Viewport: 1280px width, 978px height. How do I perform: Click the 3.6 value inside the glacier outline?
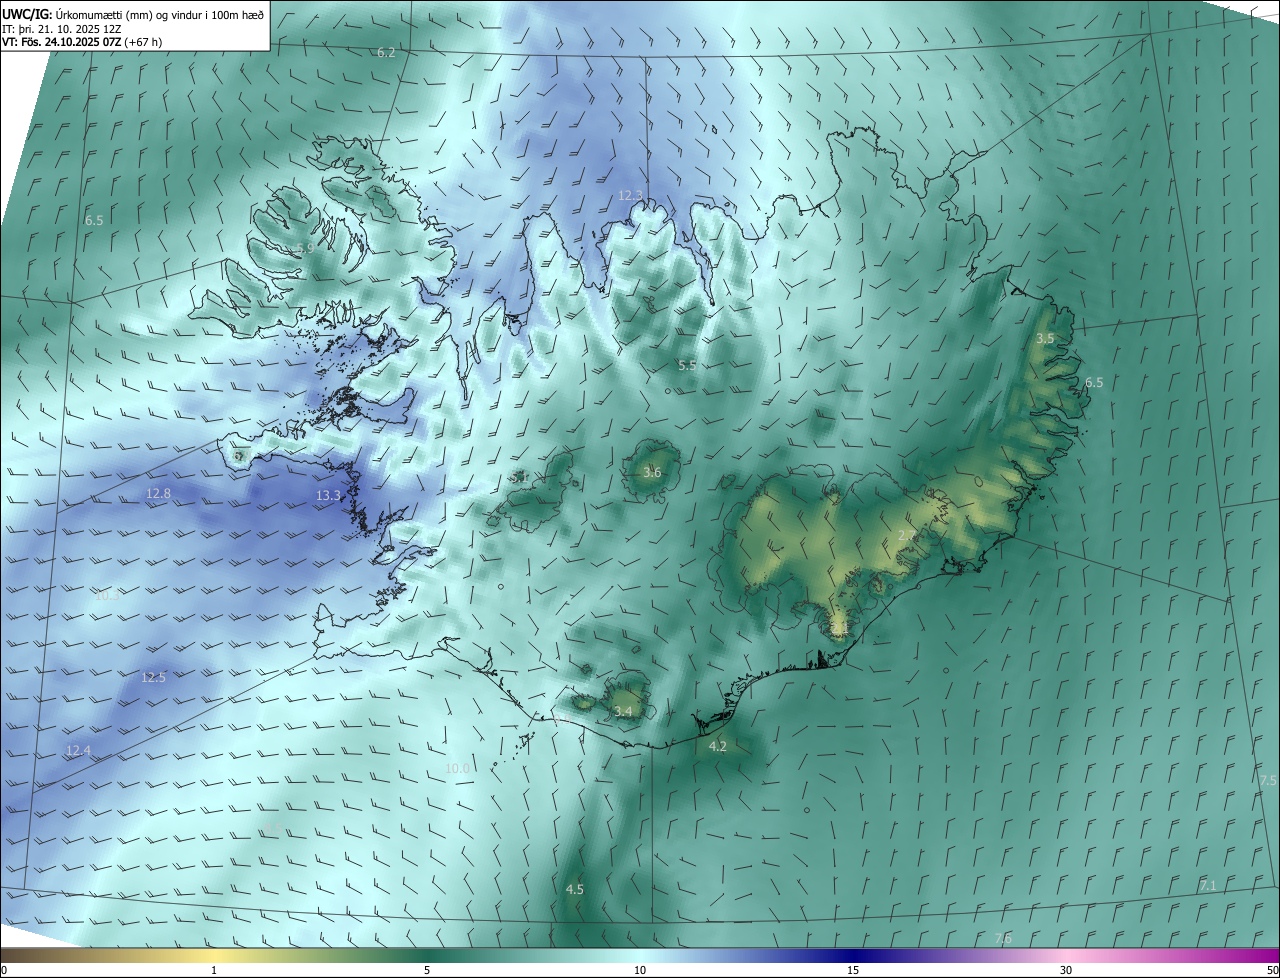(652, 472)
